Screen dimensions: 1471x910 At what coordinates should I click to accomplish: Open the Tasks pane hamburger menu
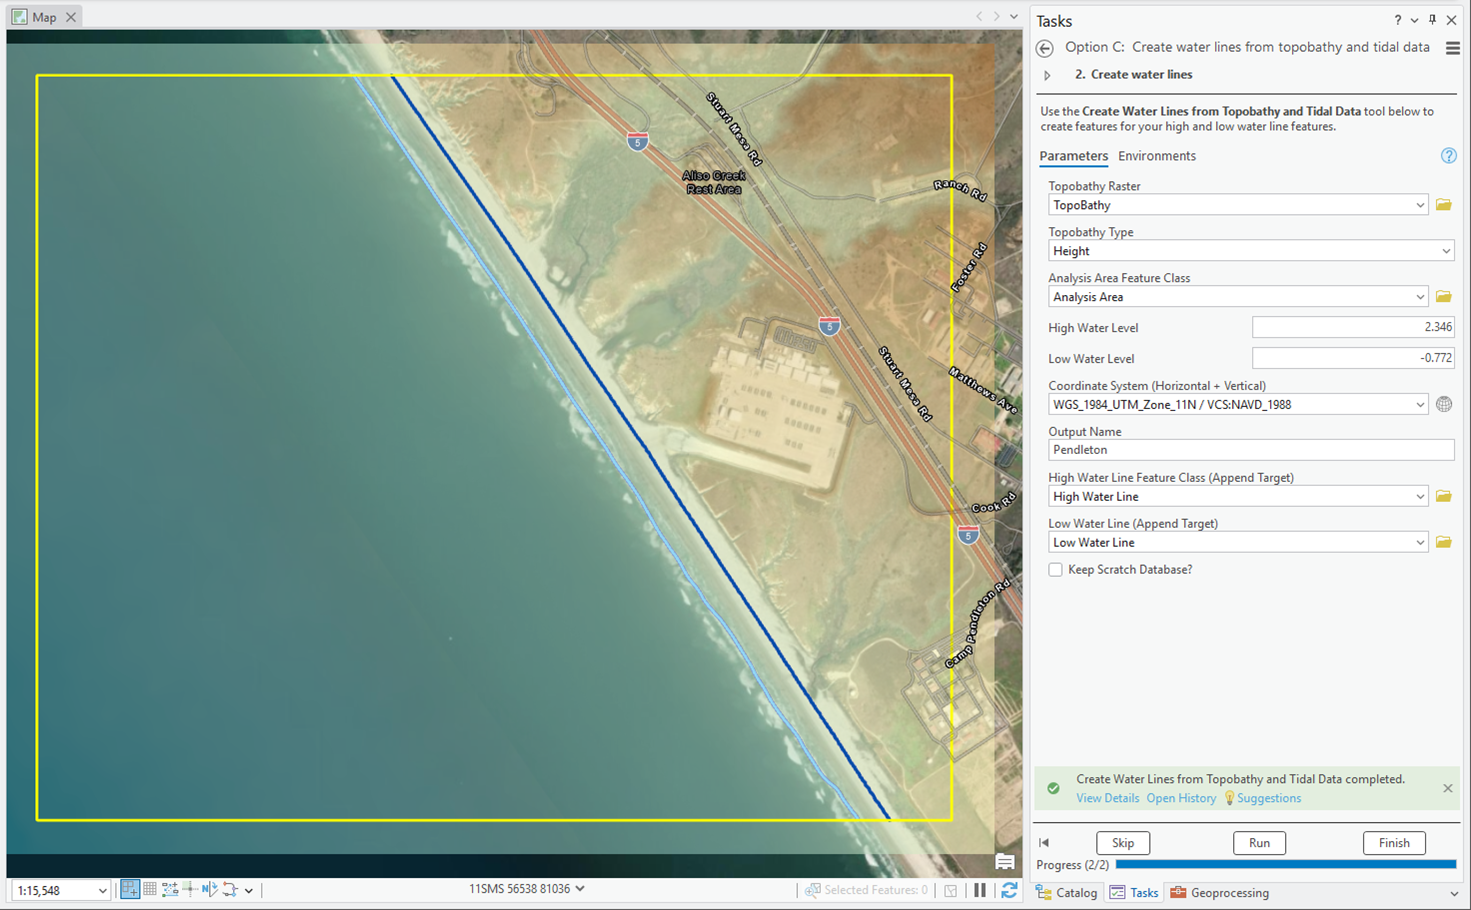pos(1452,48)
